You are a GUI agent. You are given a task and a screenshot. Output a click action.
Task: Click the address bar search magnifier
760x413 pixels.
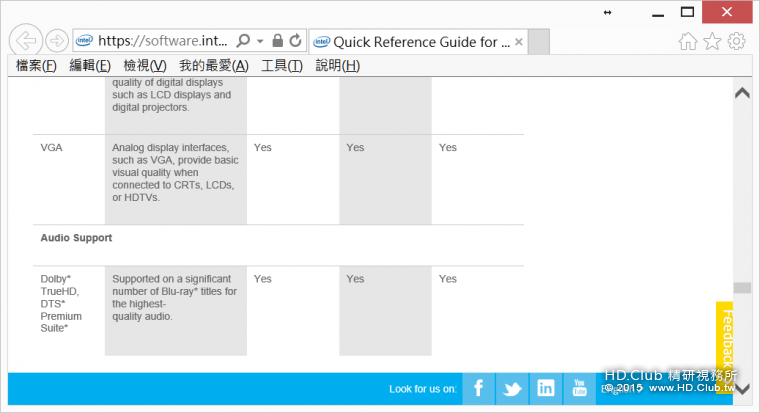click(243, 41)
